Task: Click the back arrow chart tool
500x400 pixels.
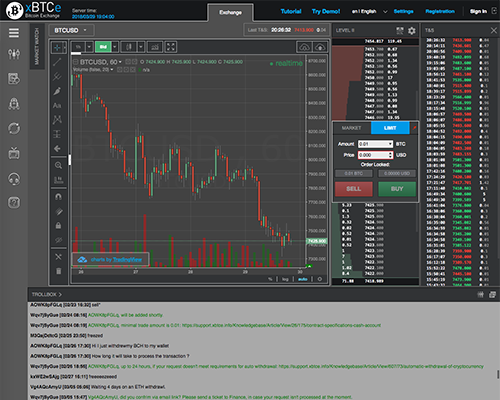Action: point(57,148)
